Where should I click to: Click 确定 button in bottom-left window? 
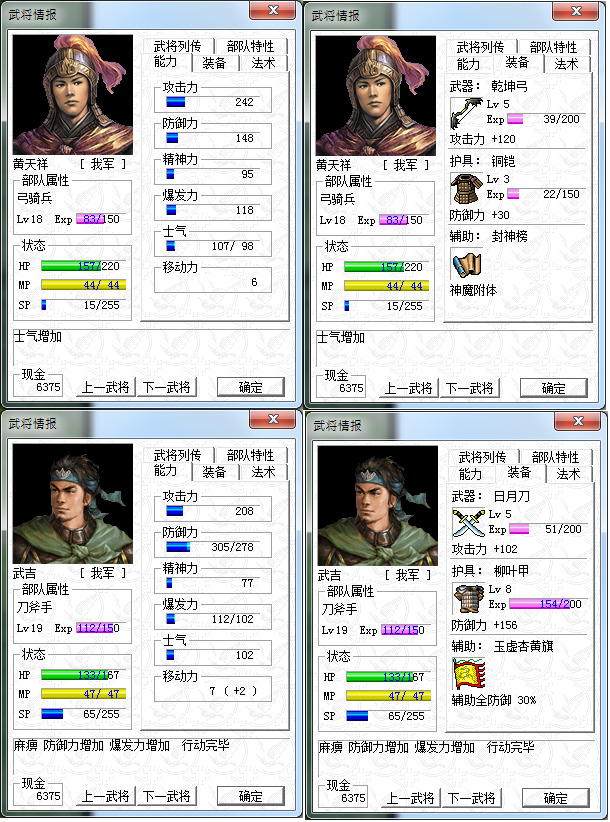coord(250,796)
